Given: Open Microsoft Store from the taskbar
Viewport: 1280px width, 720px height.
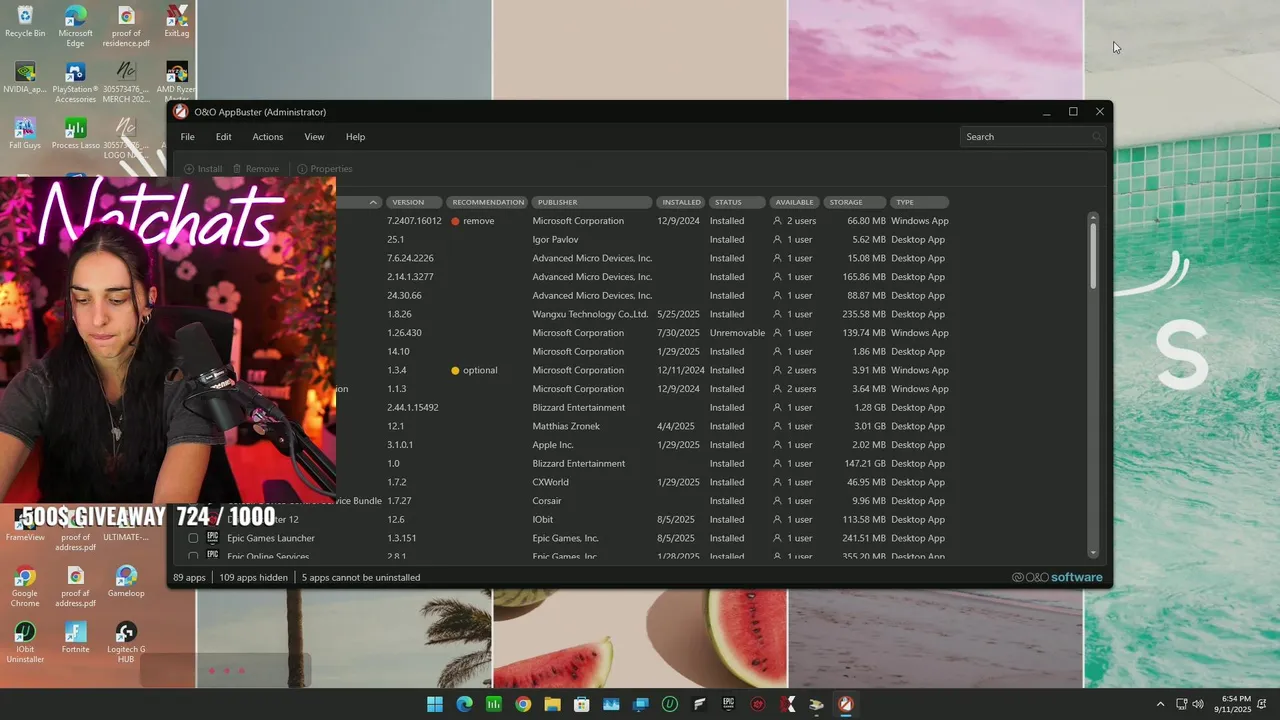Looking at the screenshot, I should [x=582, y=704].
